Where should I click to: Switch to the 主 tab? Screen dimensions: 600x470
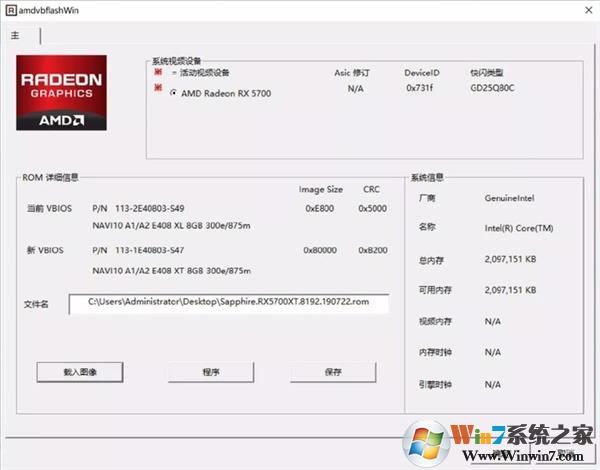pyautogui.click(x=16, y=35)
